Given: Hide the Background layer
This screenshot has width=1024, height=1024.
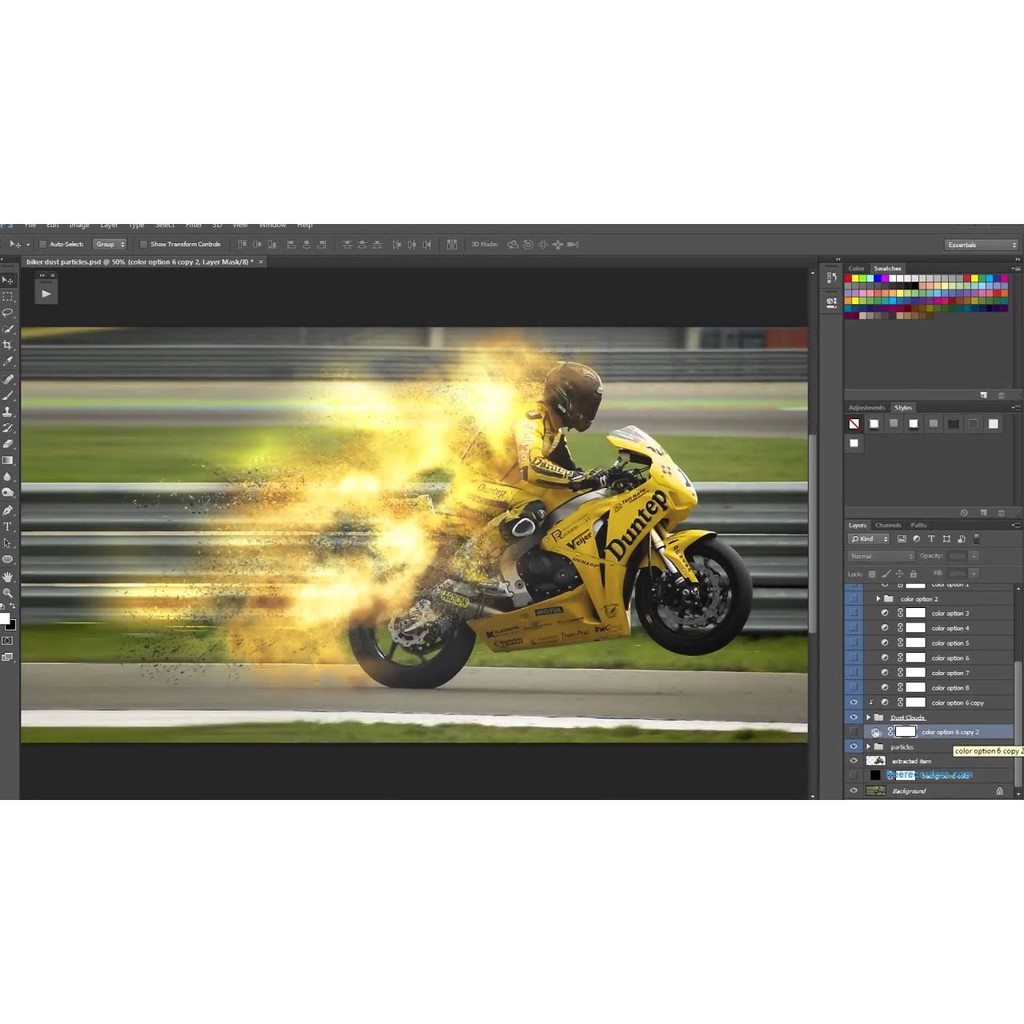Looking at the screenshot, I should tap(853, 790).
